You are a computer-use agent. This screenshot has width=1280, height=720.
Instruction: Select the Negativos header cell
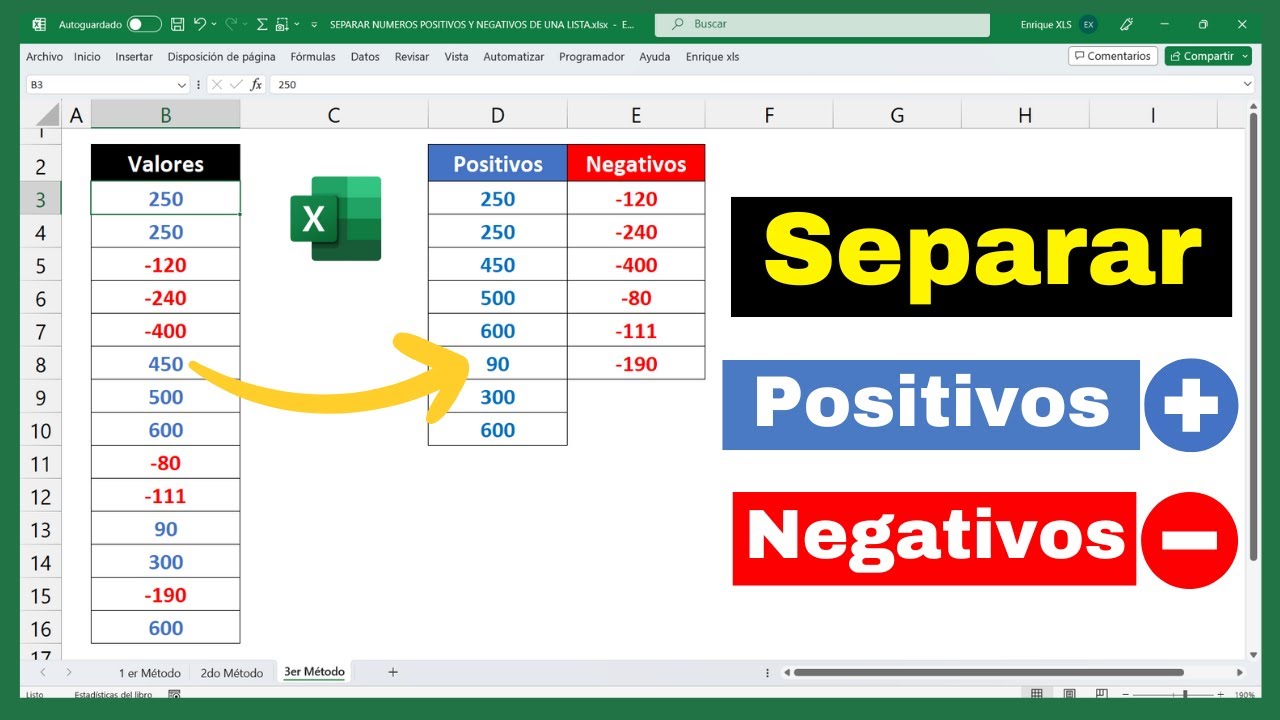[636, 164]
